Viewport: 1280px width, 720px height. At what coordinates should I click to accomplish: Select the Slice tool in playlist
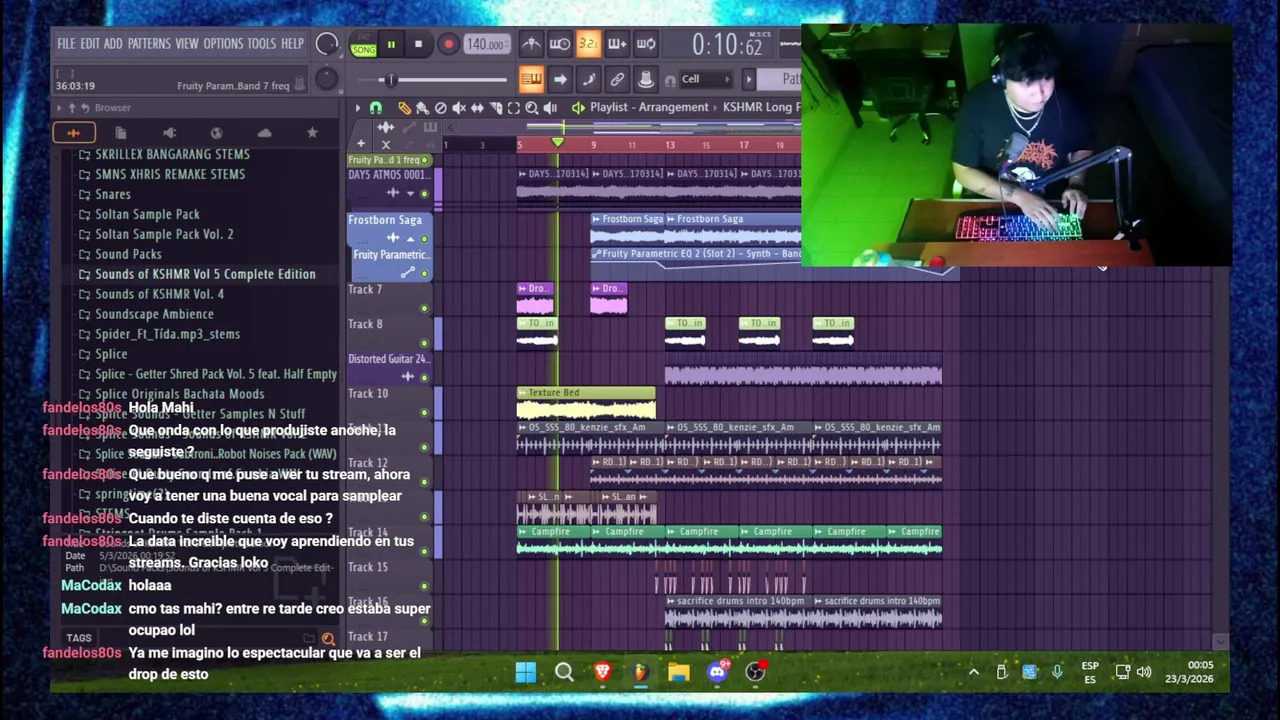[495, 108]
